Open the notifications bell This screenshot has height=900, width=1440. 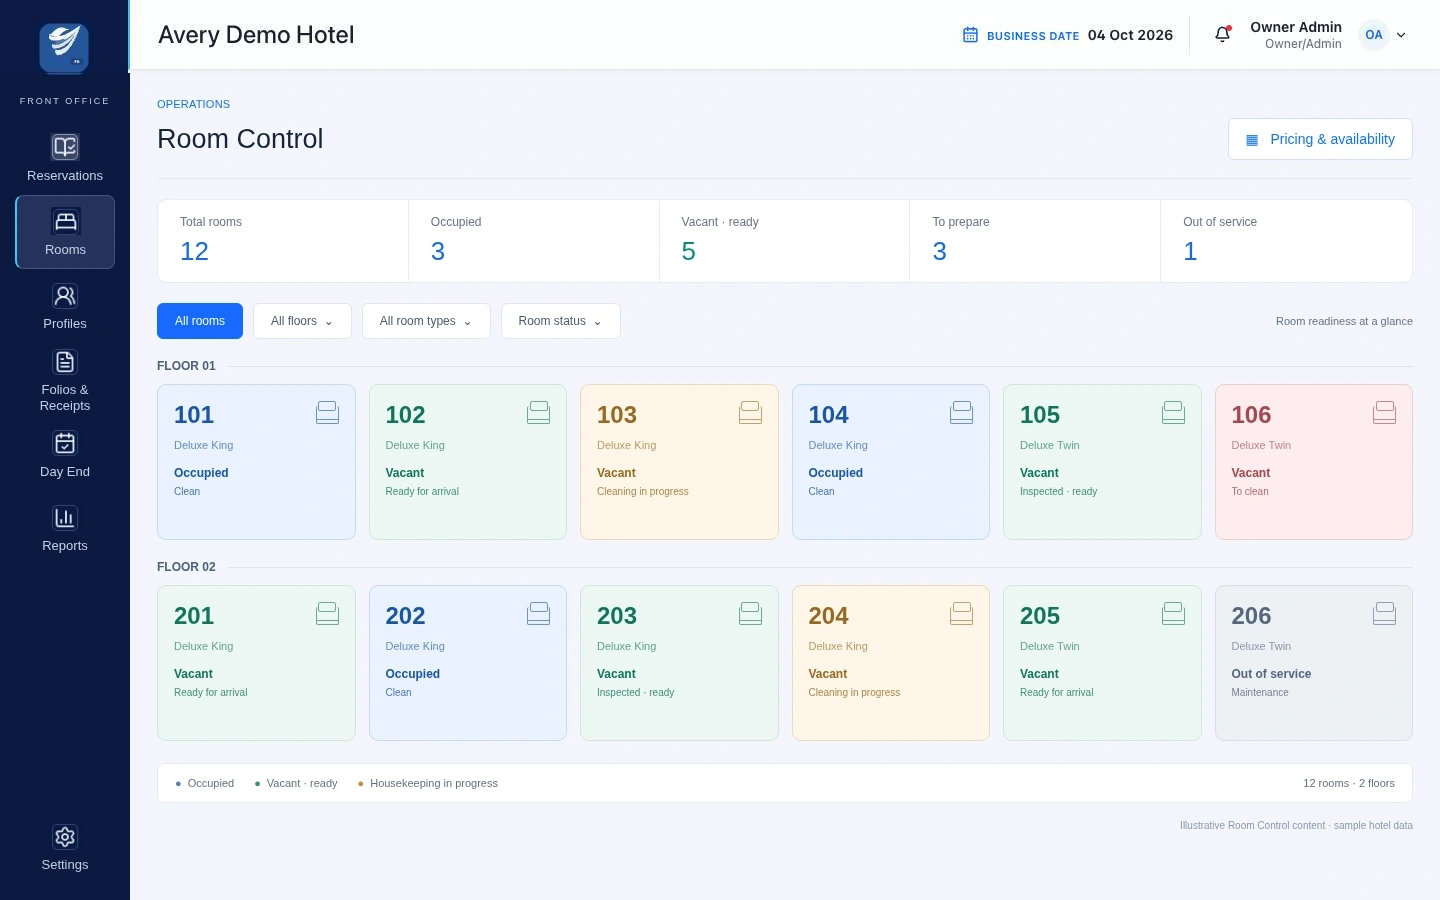(x=1222, y=35)
